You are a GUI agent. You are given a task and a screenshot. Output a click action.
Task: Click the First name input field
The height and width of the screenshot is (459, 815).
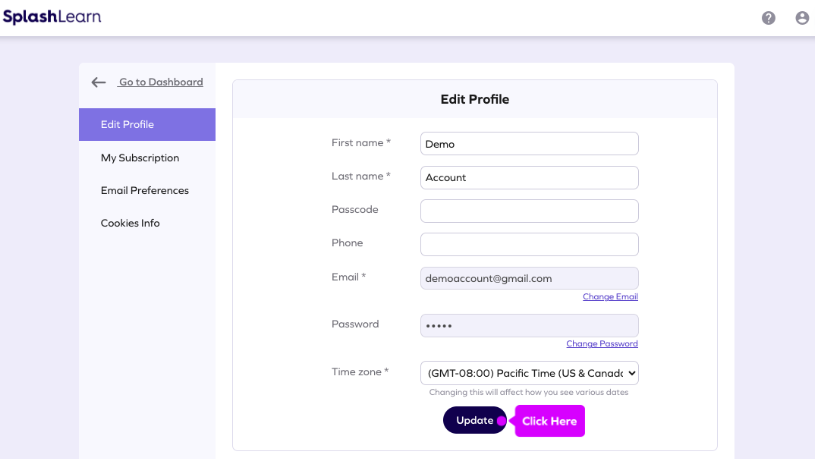click(529, 144)
